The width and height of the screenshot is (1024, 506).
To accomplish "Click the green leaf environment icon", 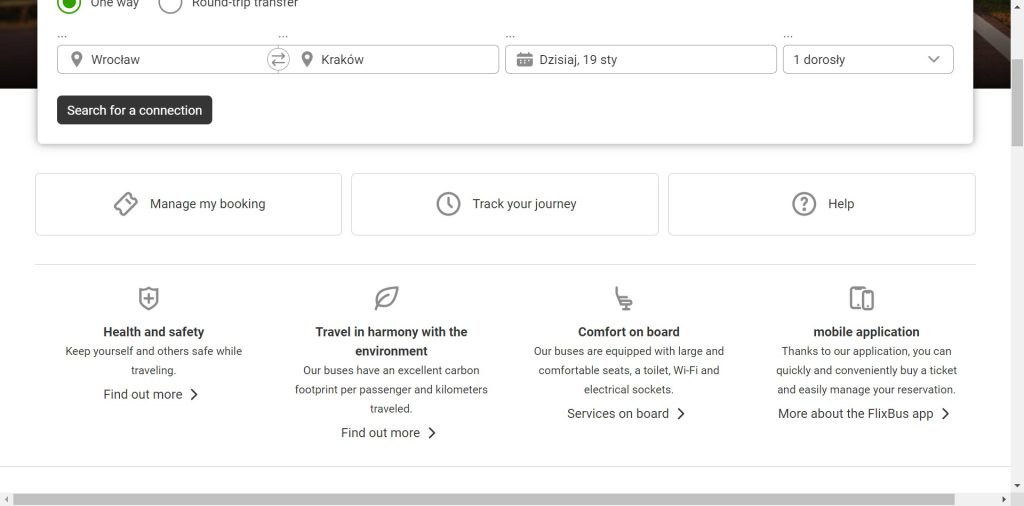I will click(x=386, y=298).
